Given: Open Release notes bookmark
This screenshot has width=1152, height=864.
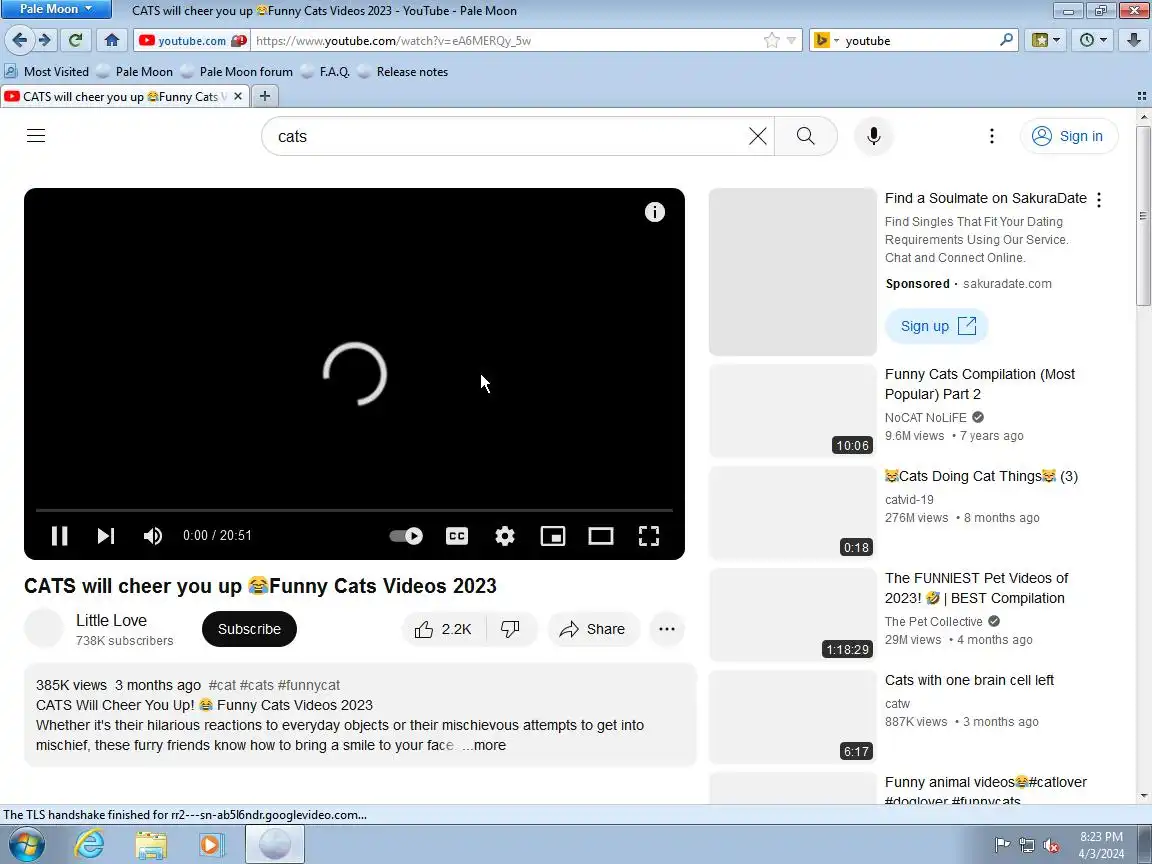Looking at the screenshot, I should [x=403, y=71].
